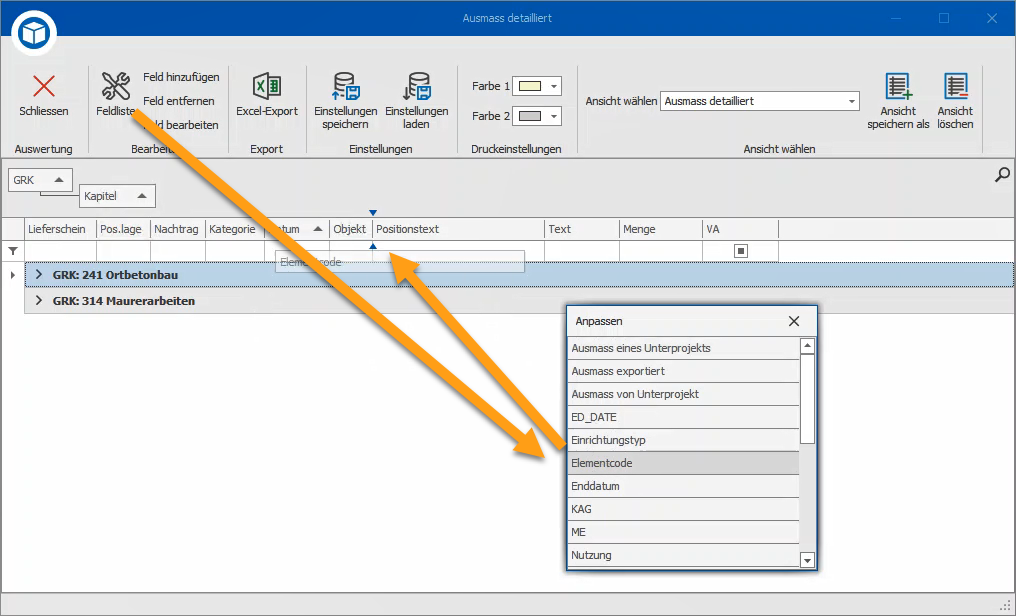Select Ausmass von Unterprojekt field
This screenshot has width=1016, height=616.
pos(684,394)
